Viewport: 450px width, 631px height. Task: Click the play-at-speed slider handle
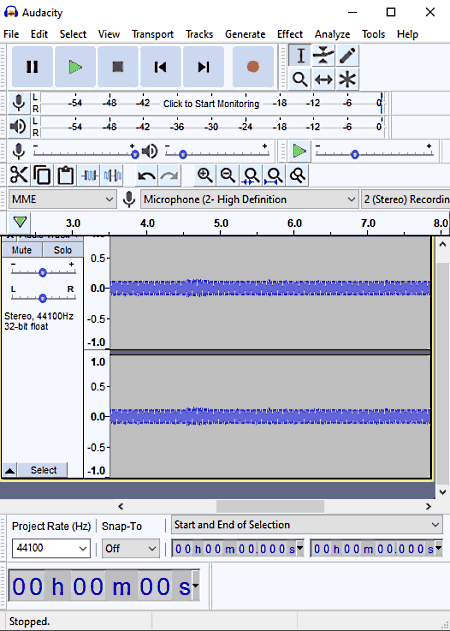click(355, 154)
